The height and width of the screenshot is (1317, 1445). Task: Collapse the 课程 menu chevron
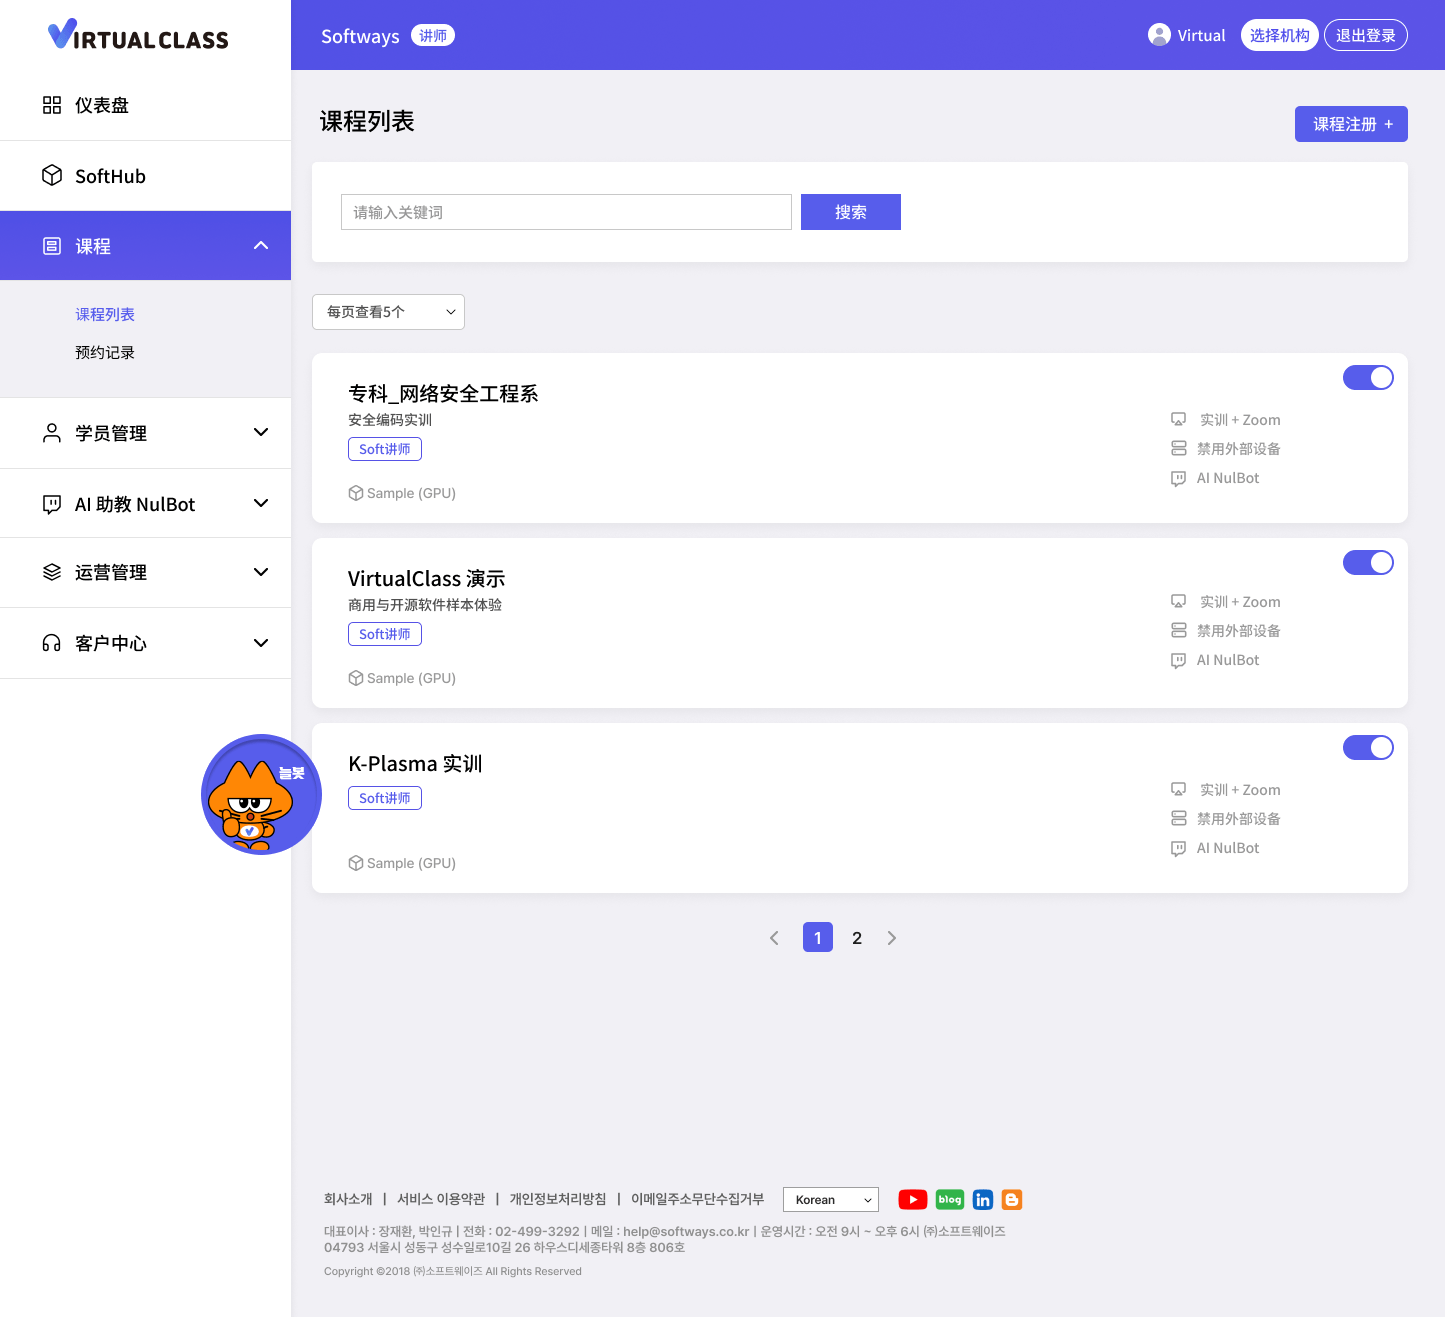pyautogui.click(x=261, y=245)
